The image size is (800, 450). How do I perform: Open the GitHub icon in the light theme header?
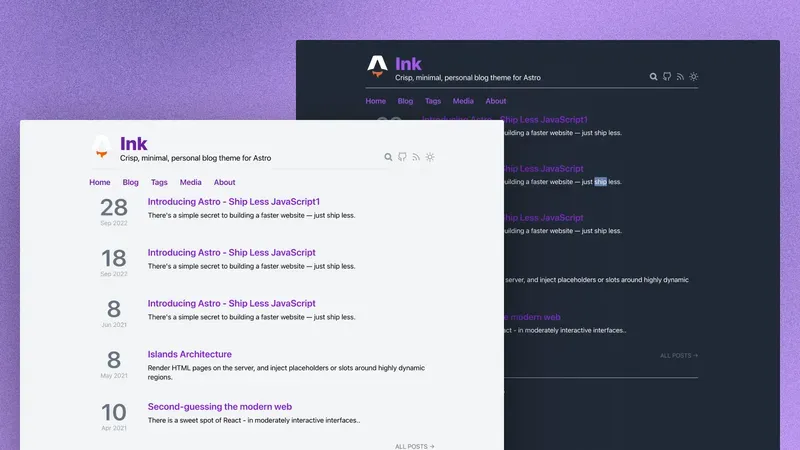[x=402, y=157]
